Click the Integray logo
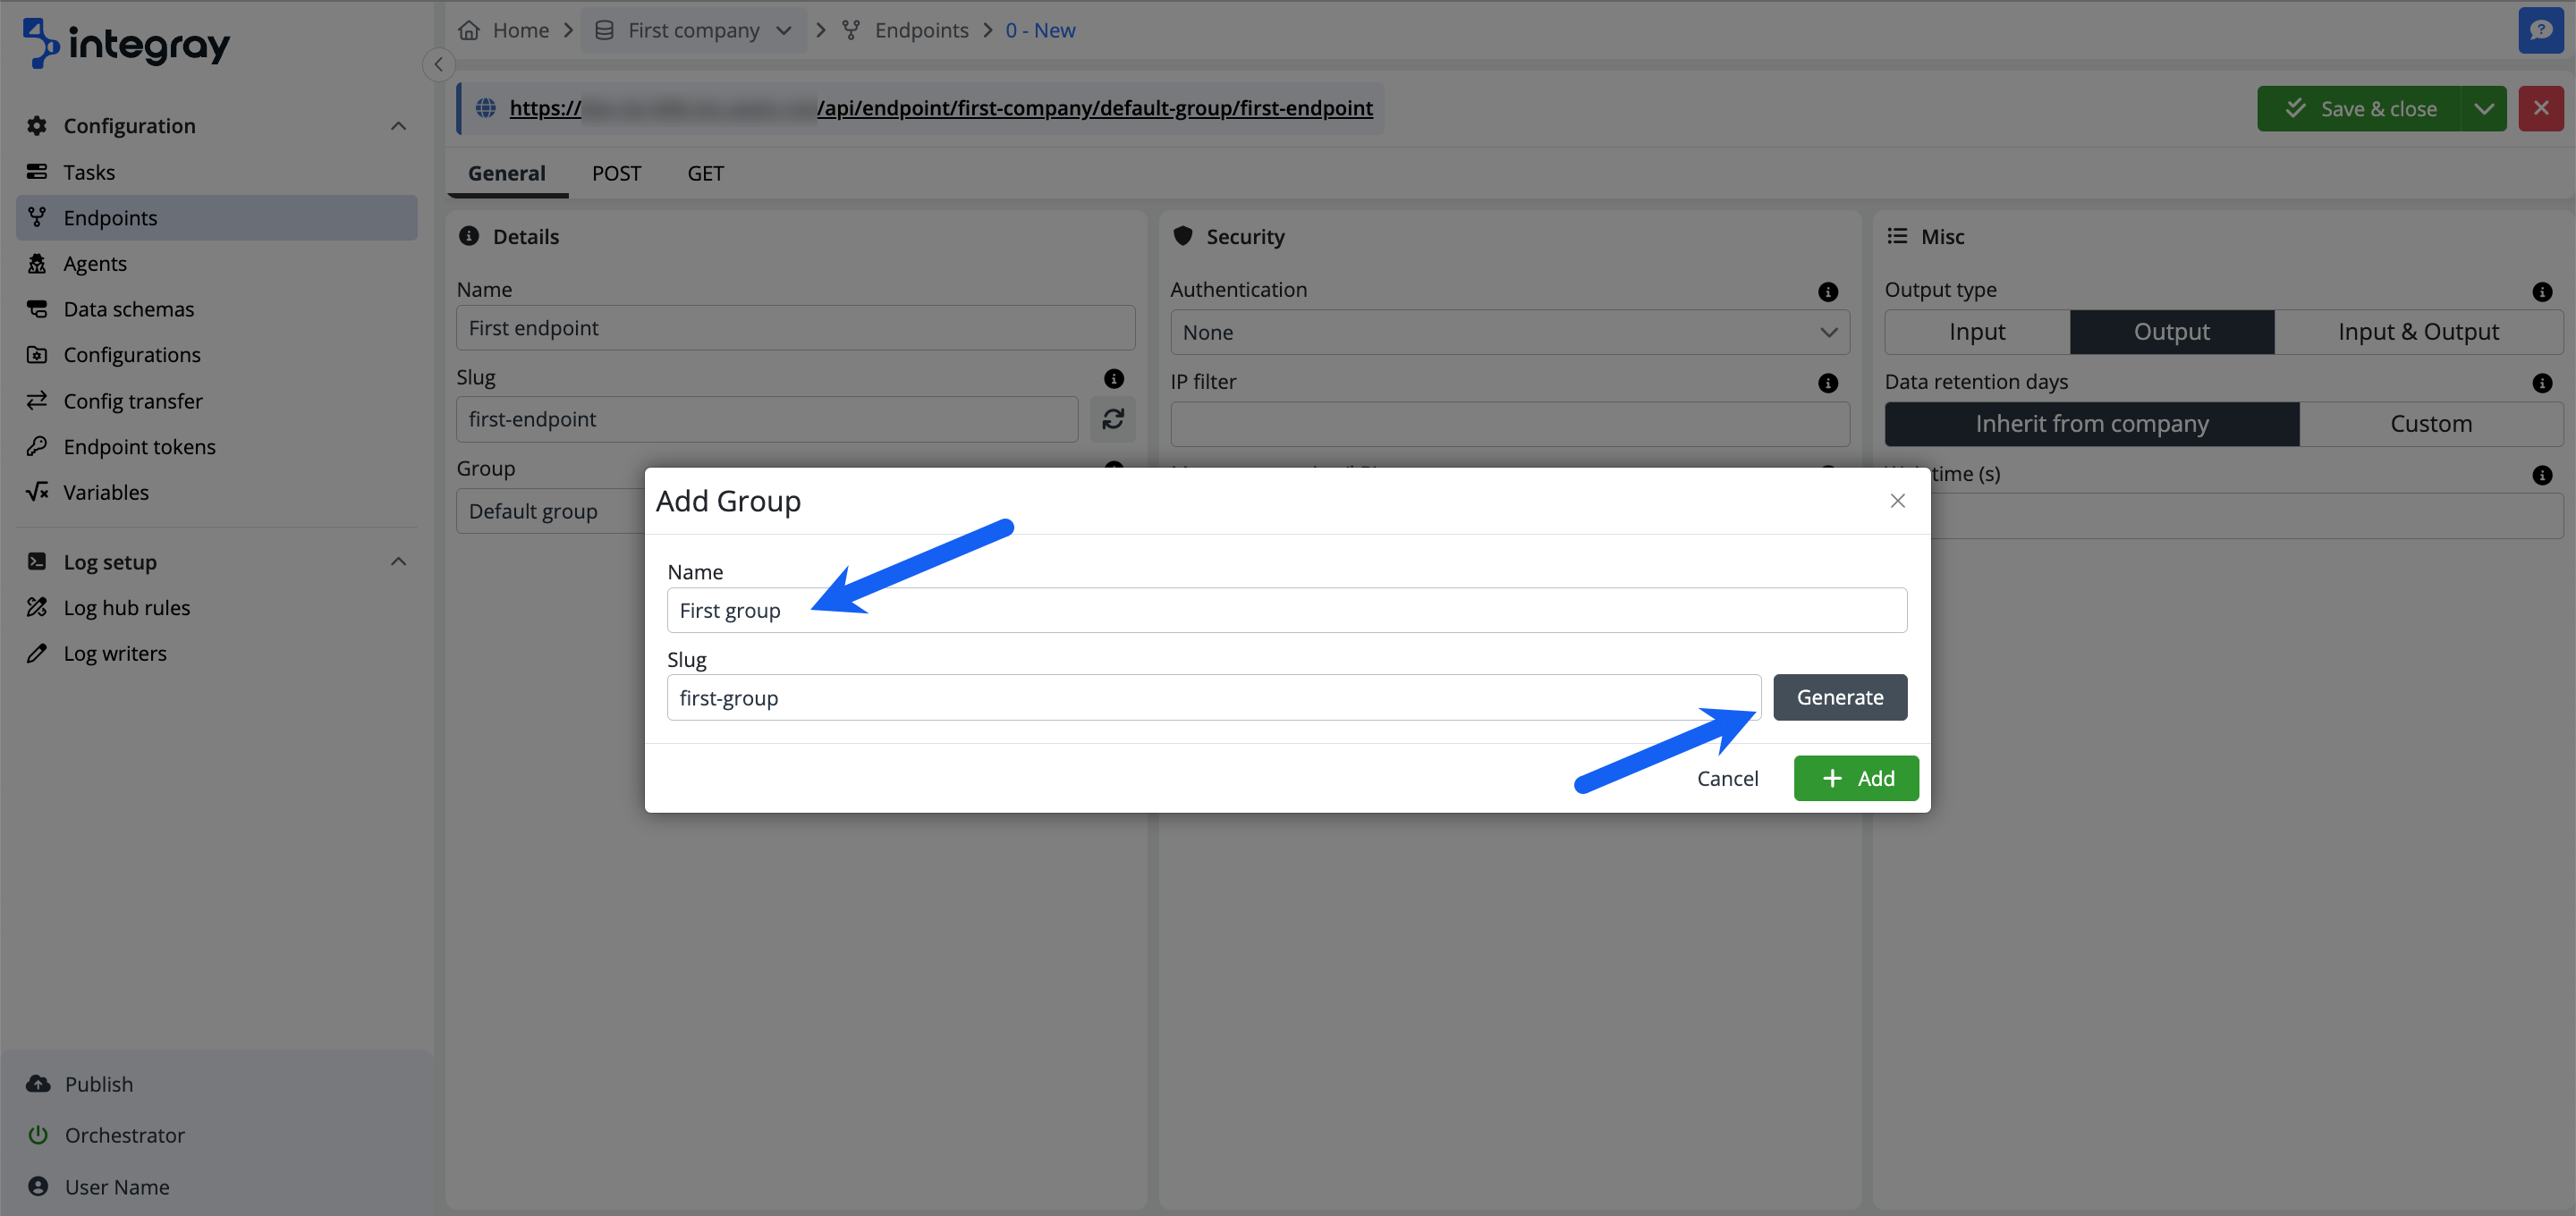Screen dimensions: 2576x1216 pyautogui.click(x=125, y=43)
